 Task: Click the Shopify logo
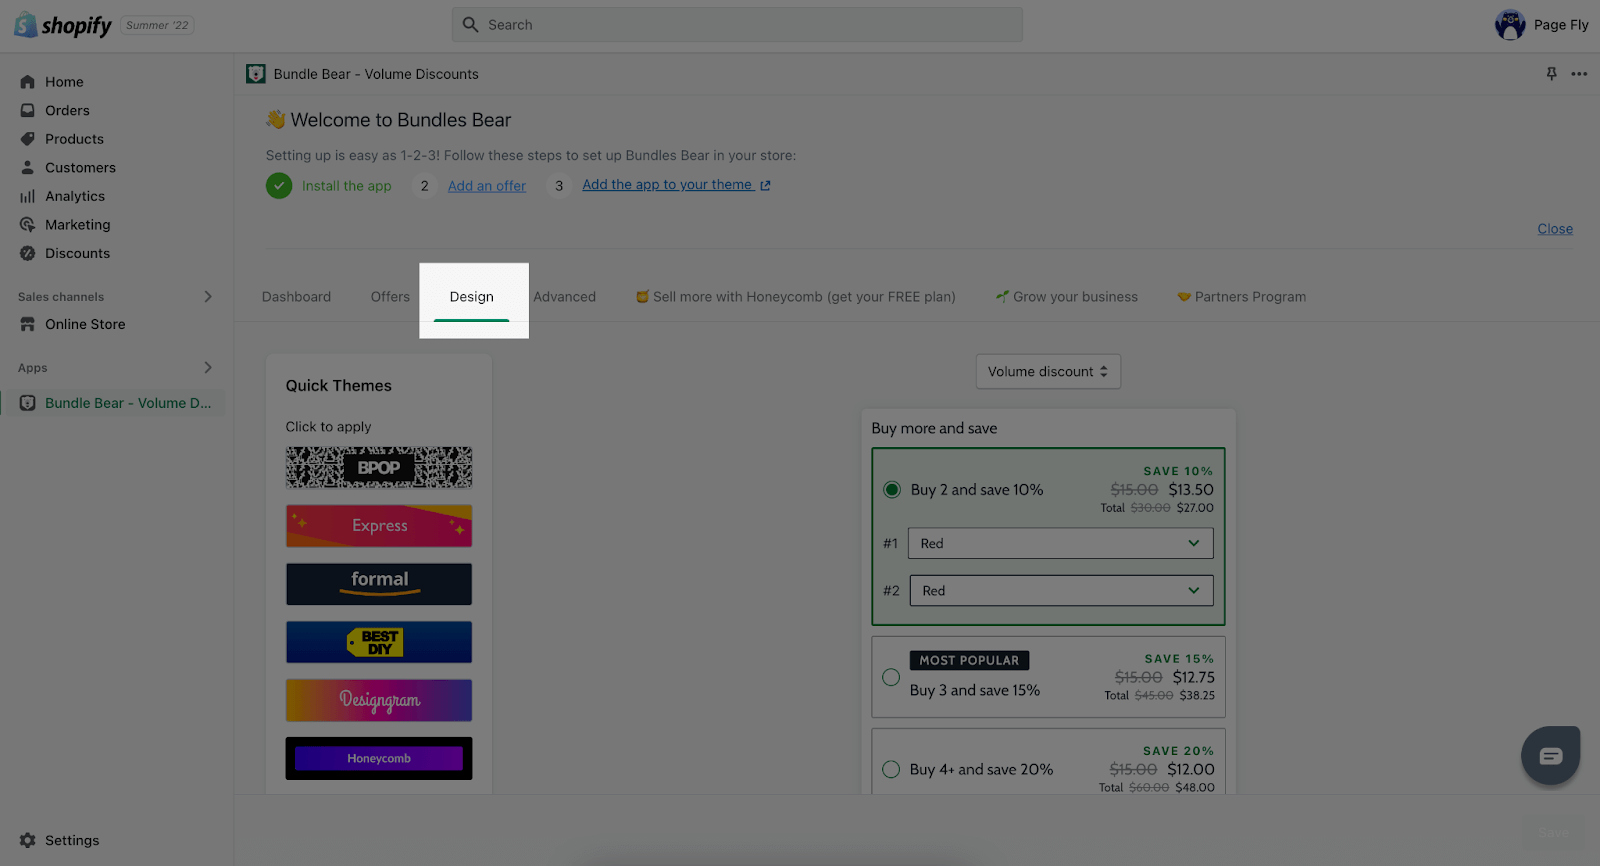tap(63, 25)
